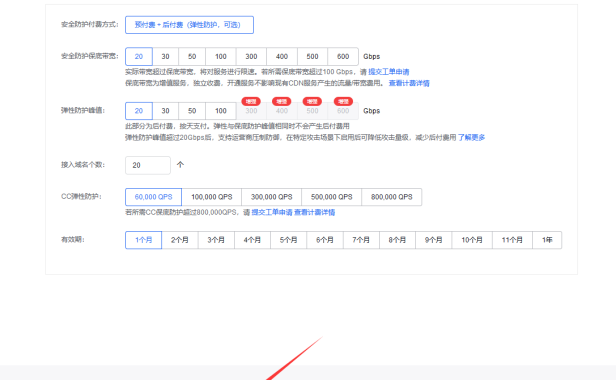This screenshot has height=380, width=616.
Task: Choose 600 Gbps guaranteed protection bandwidth
Action: coord(343,57)
